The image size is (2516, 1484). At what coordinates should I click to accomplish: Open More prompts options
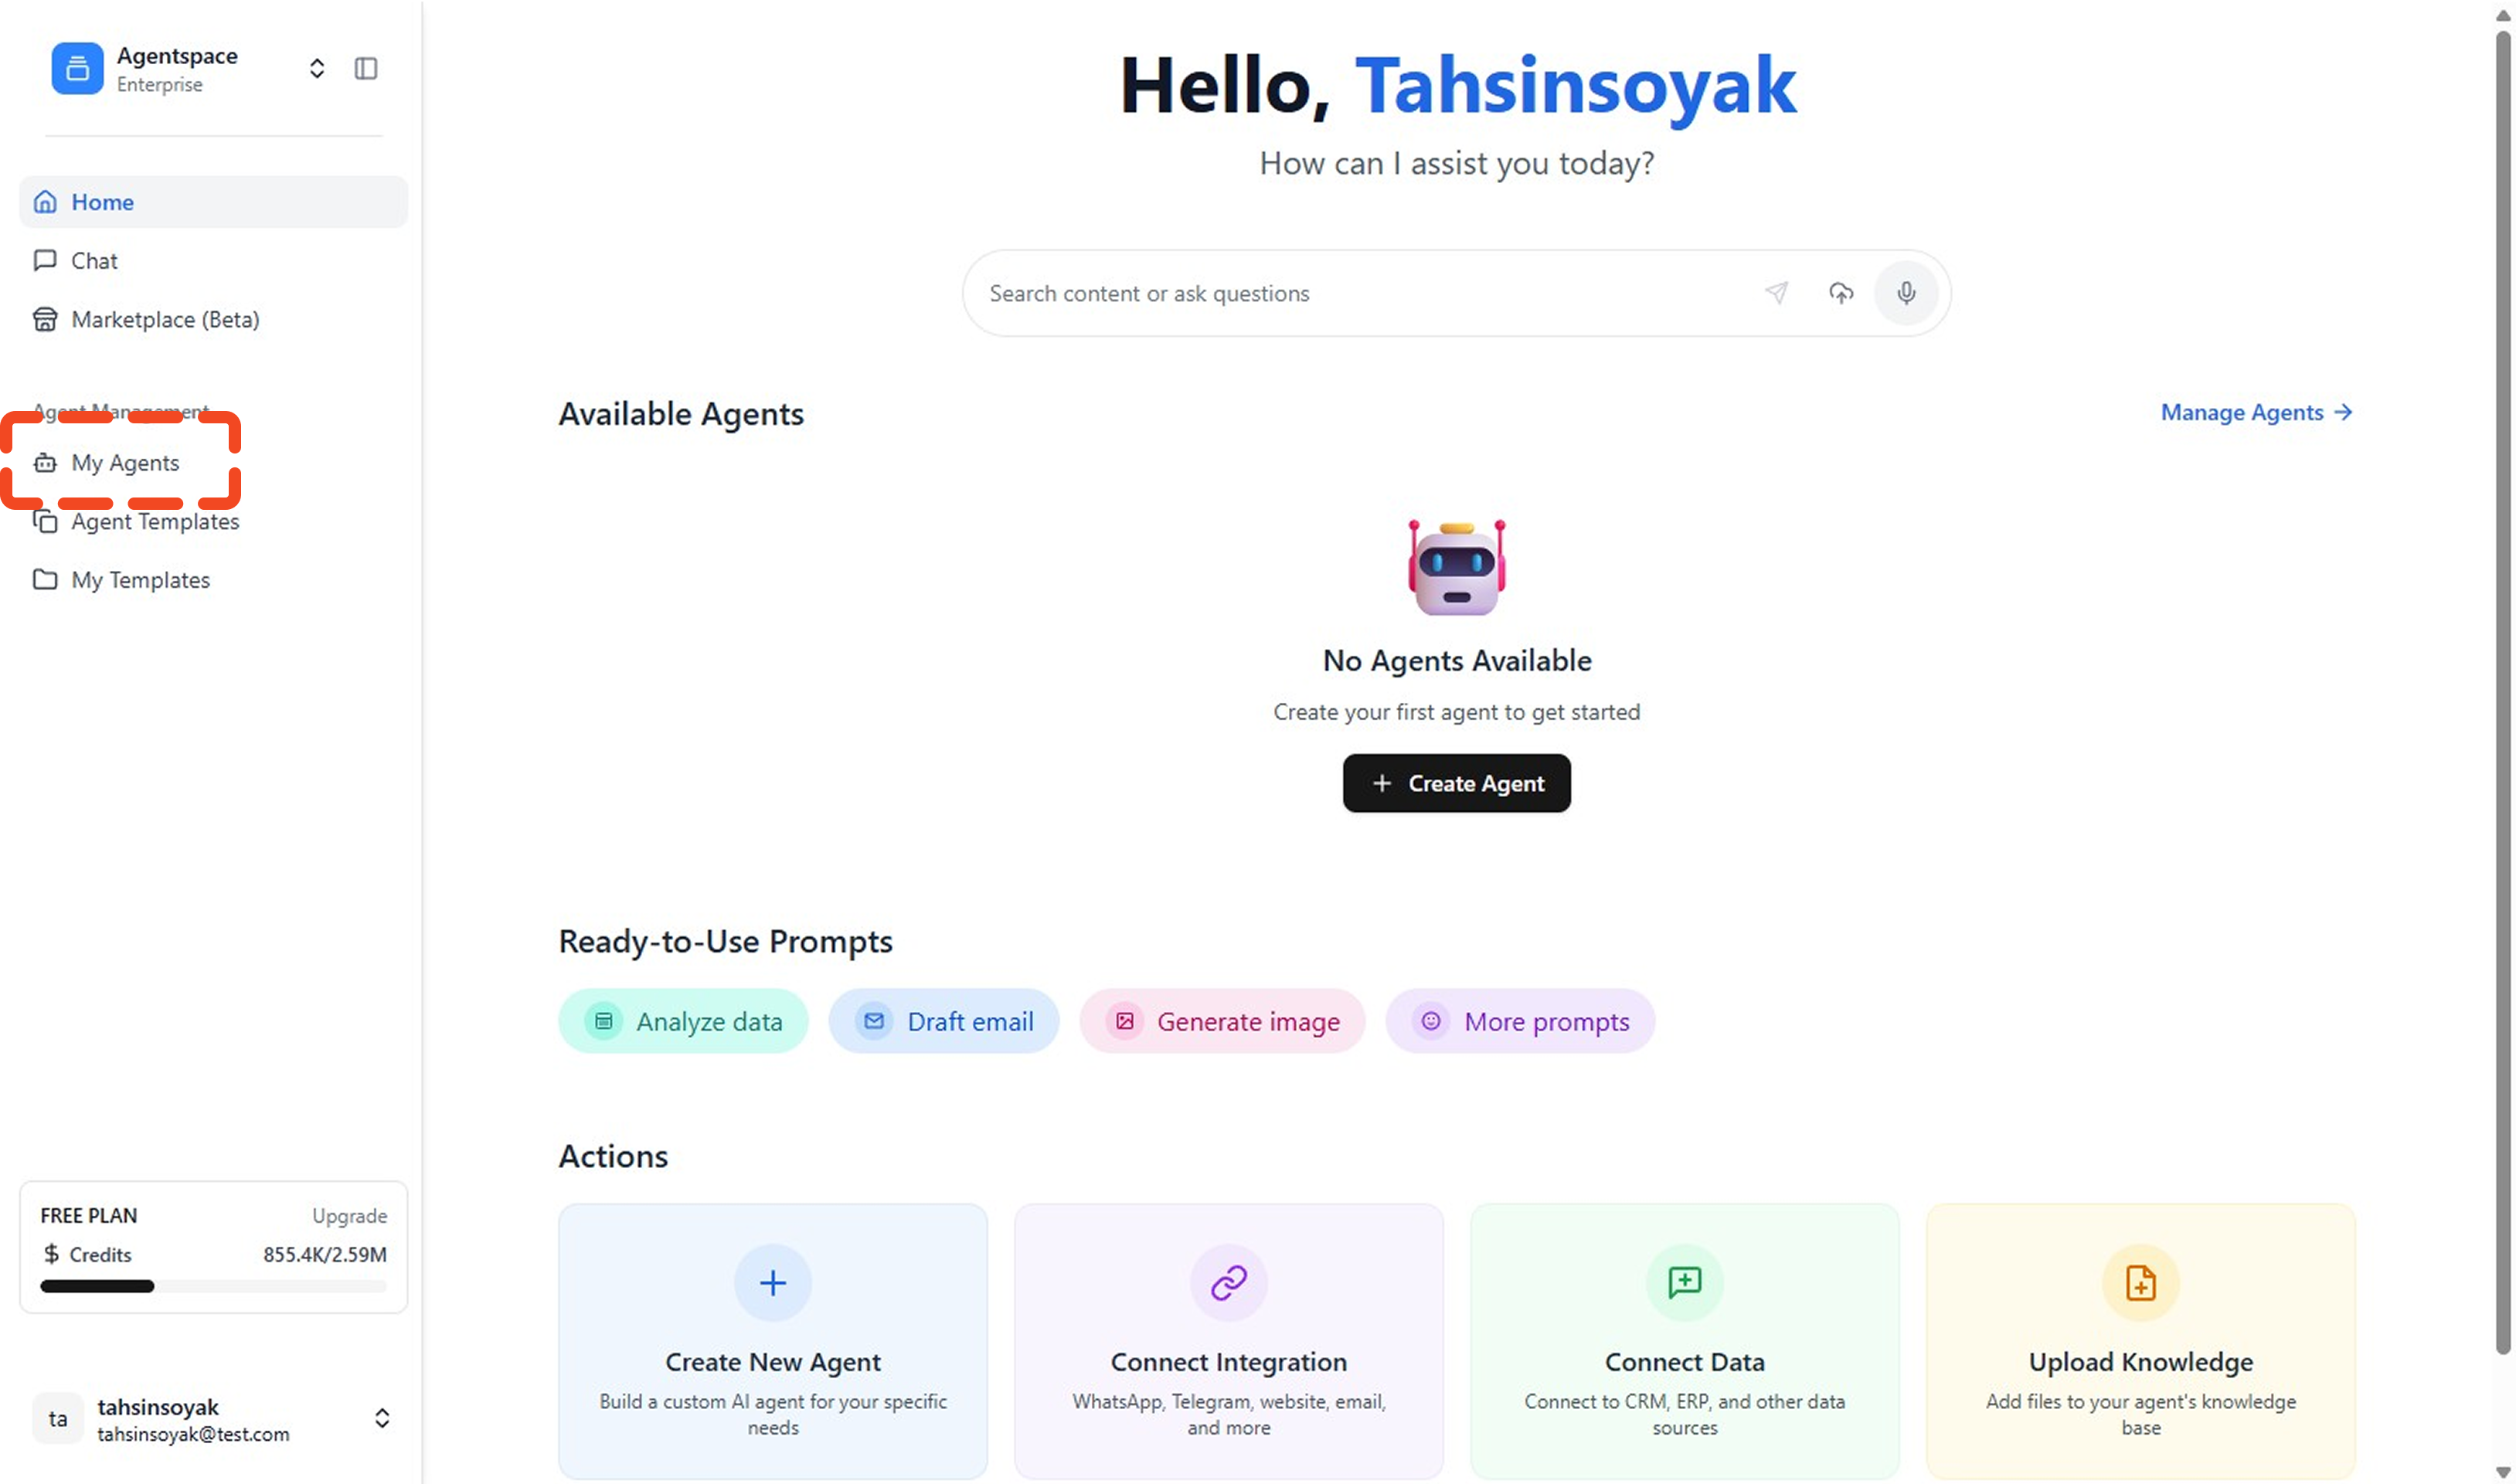(1520, 1022)
